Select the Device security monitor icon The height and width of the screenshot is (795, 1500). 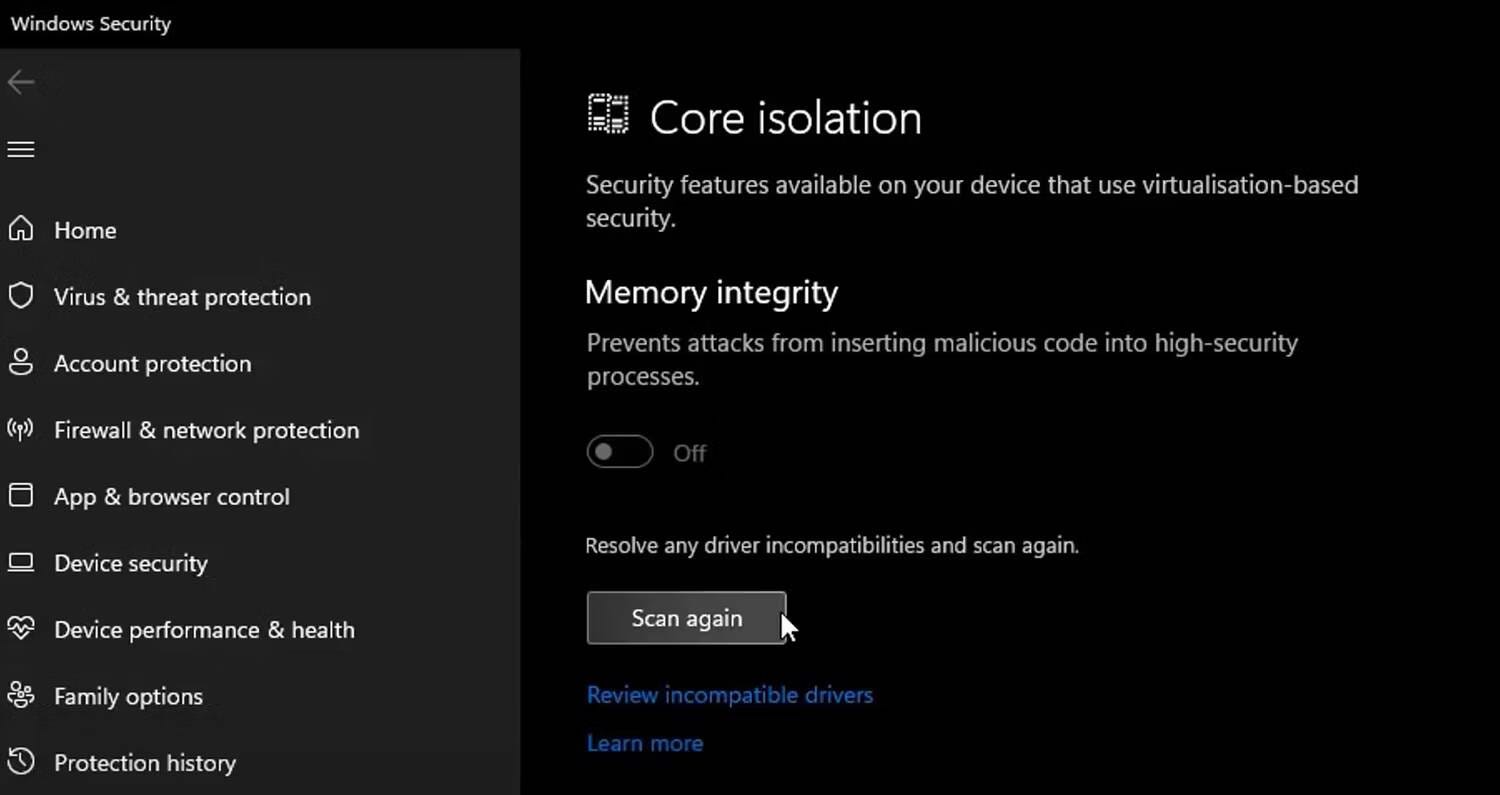(x=21, y=562)
